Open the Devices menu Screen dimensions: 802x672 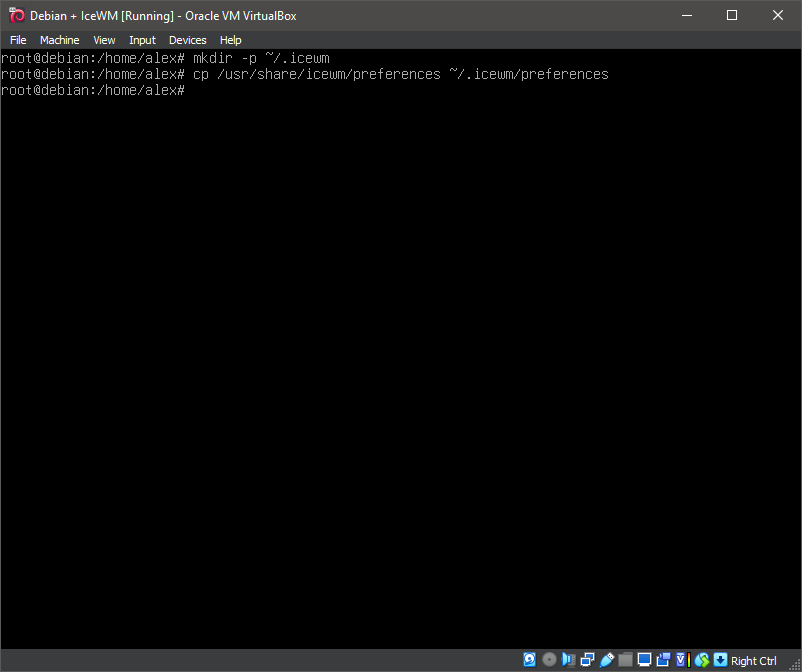187,40
